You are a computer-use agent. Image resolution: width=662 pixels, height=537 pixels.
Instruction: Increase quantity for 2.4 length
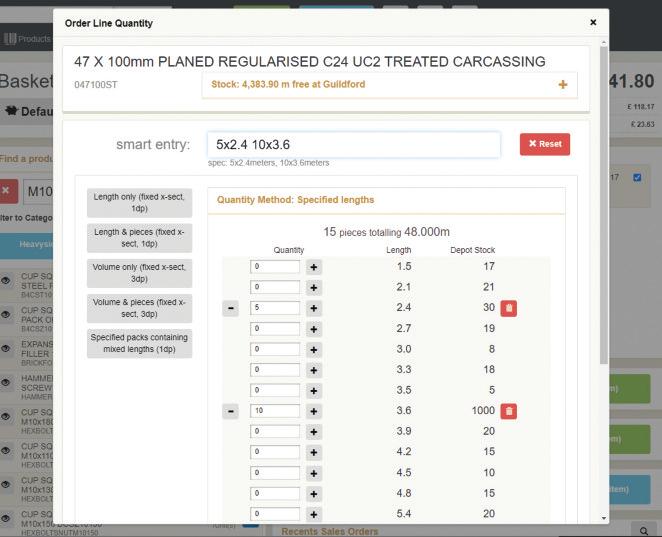pyautogui.click(x=314, y=308)
